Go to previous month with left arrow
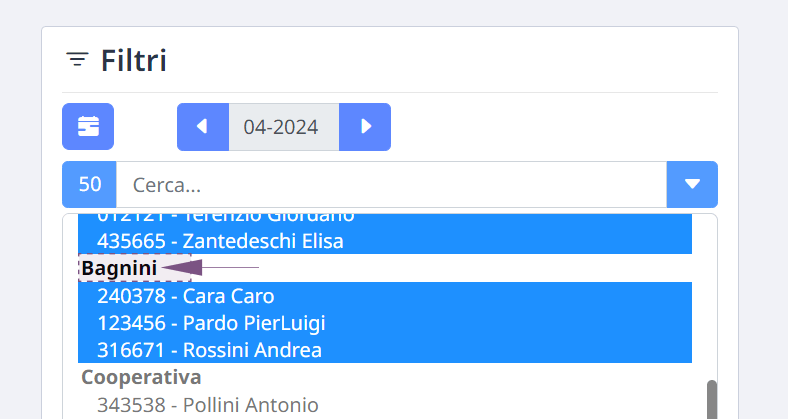788x419 pixels. click(203, 127)
